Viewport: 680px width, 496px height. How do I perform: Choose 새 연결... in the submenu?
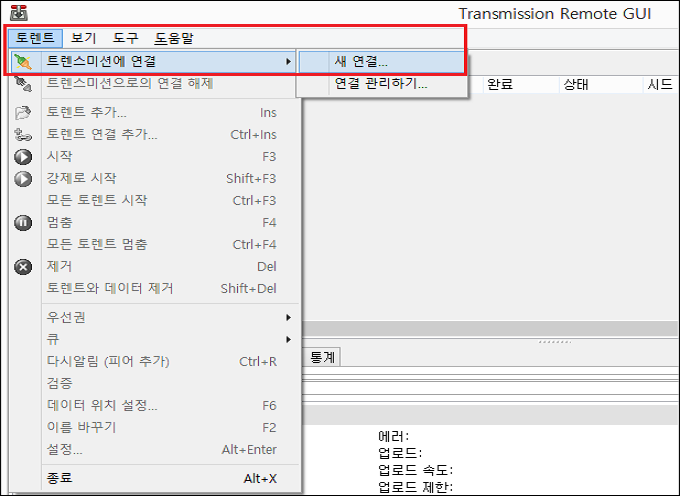pyautogui.click(x=382, y=62)
